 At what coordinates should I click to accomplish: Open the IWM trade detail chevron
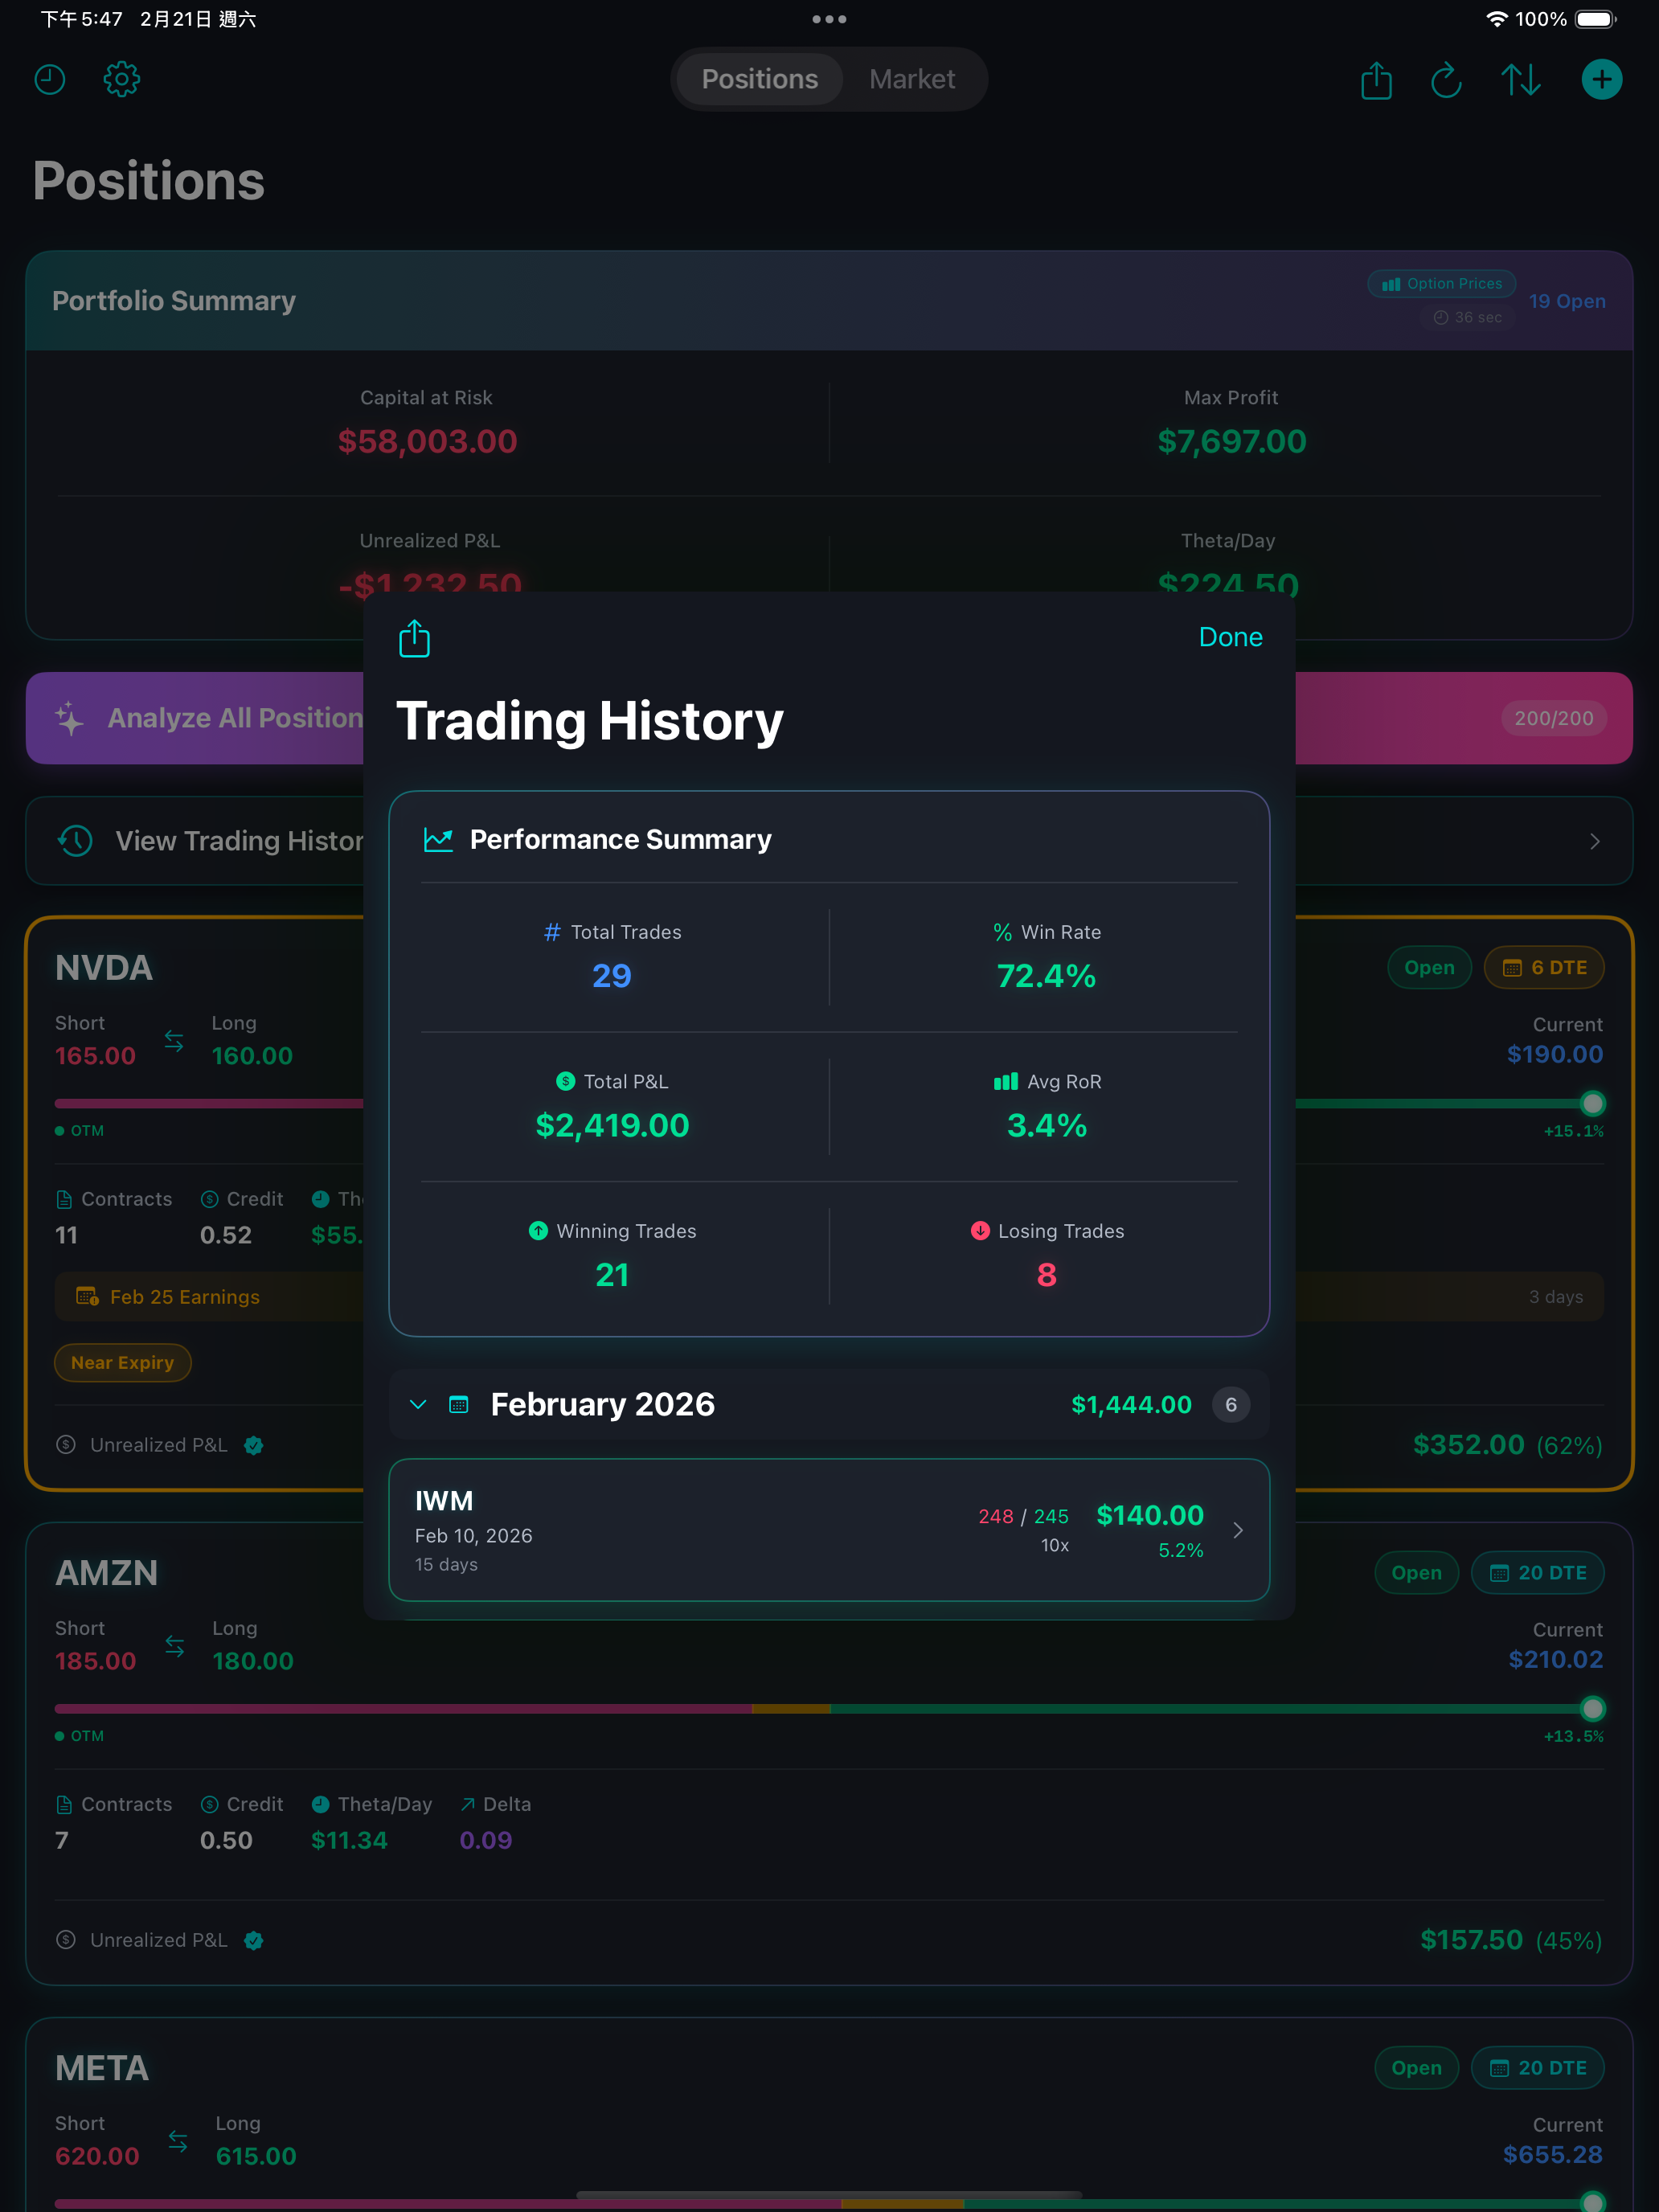(1238, 1530)
